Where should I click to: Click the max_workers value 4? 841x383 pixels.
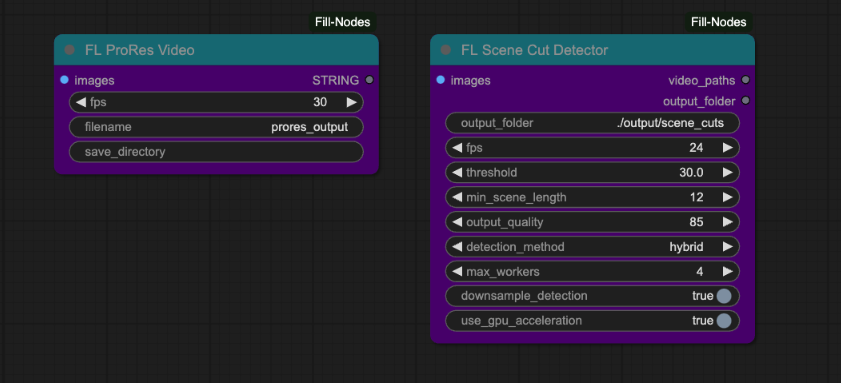pos(699,271)
